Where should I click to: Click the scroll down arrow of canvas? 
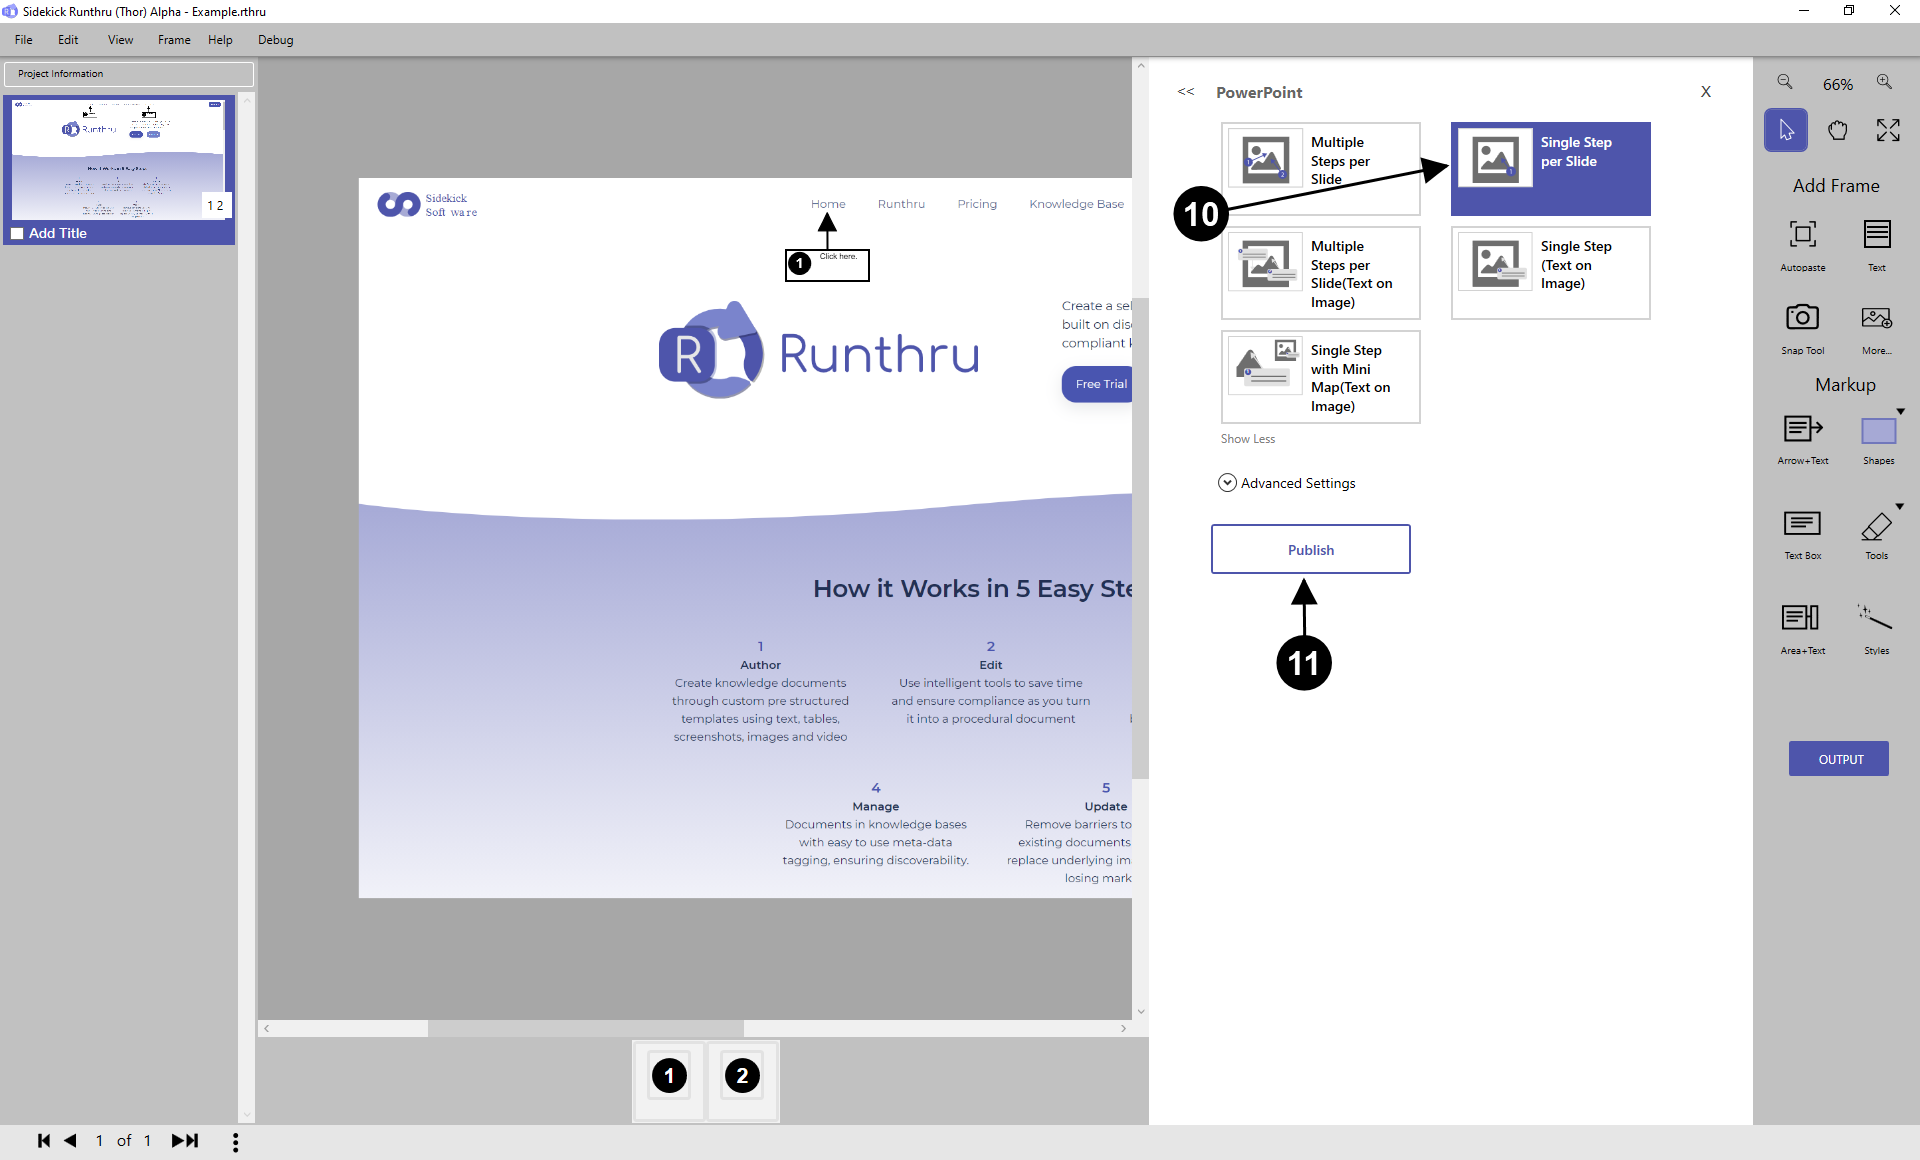click(1140, 1011)
